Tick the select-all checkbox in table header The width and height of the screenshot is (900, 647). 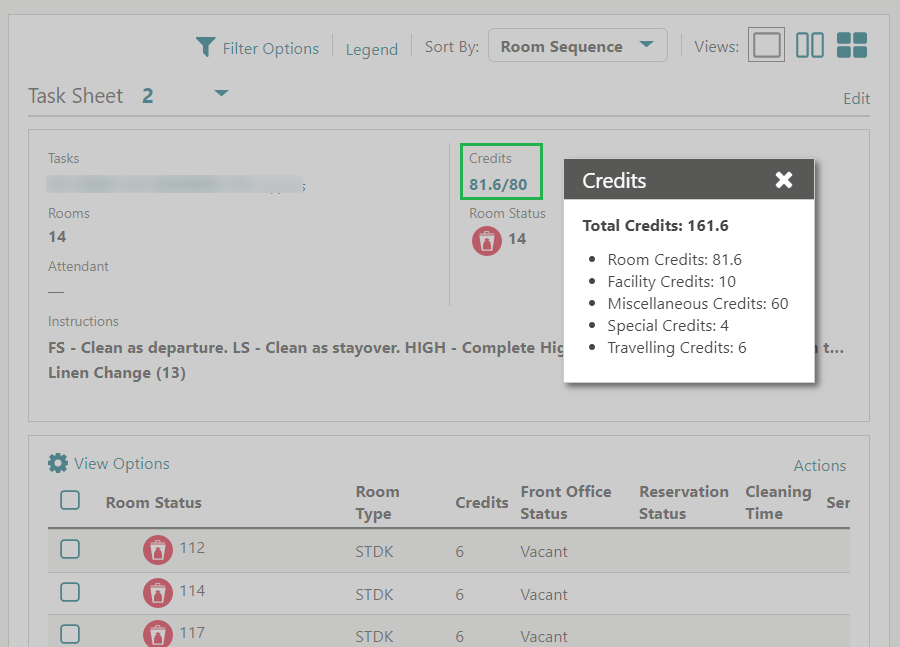[70, 500]
